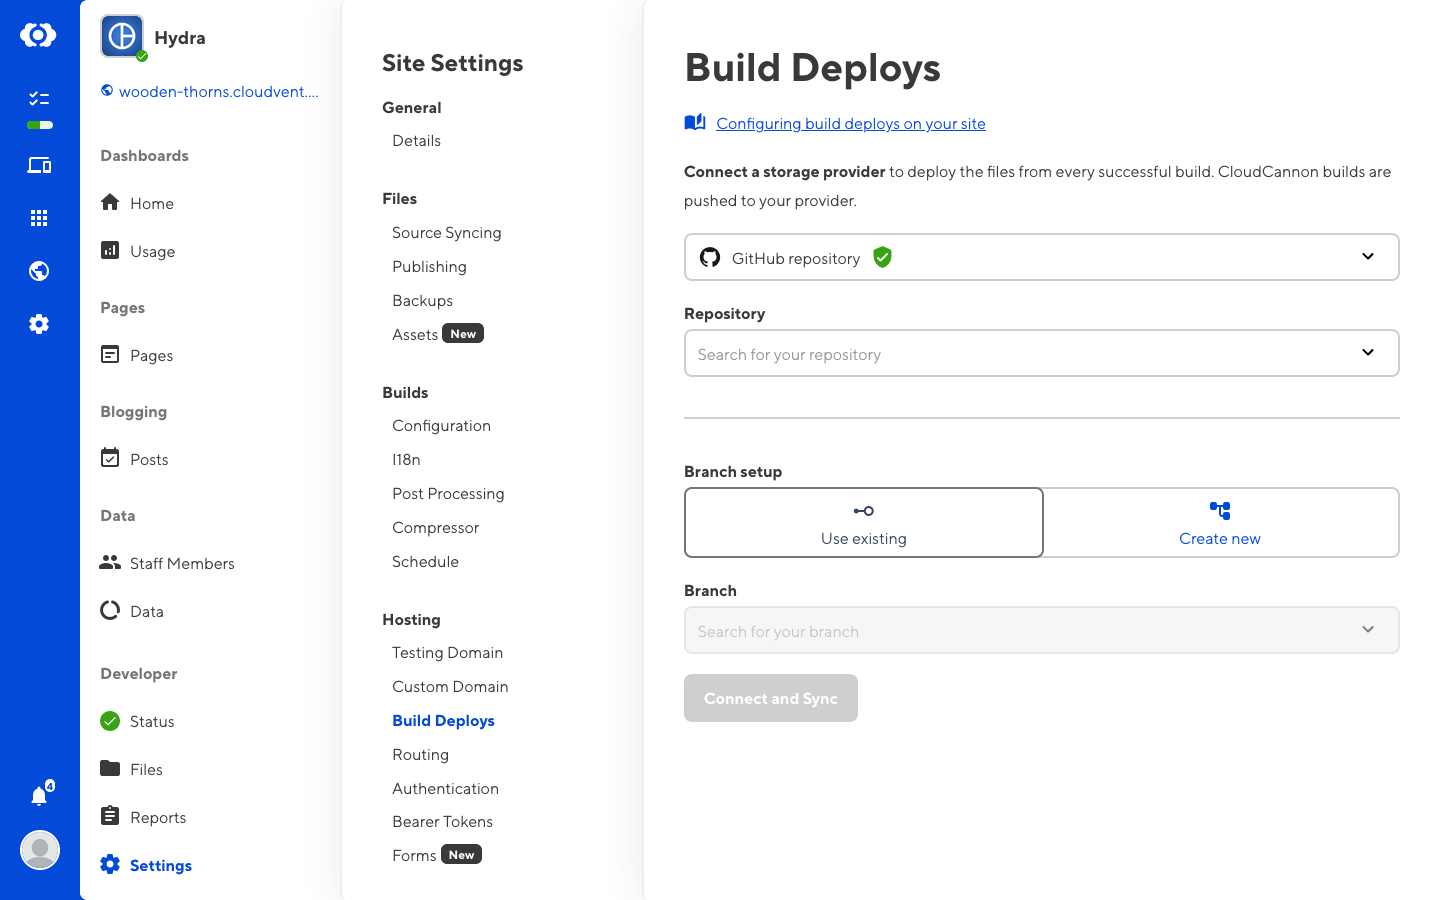The width and height of the screenshot is (1440, 900).
Task: Go to Usage dashboard
Action: [x=152, y=251]
